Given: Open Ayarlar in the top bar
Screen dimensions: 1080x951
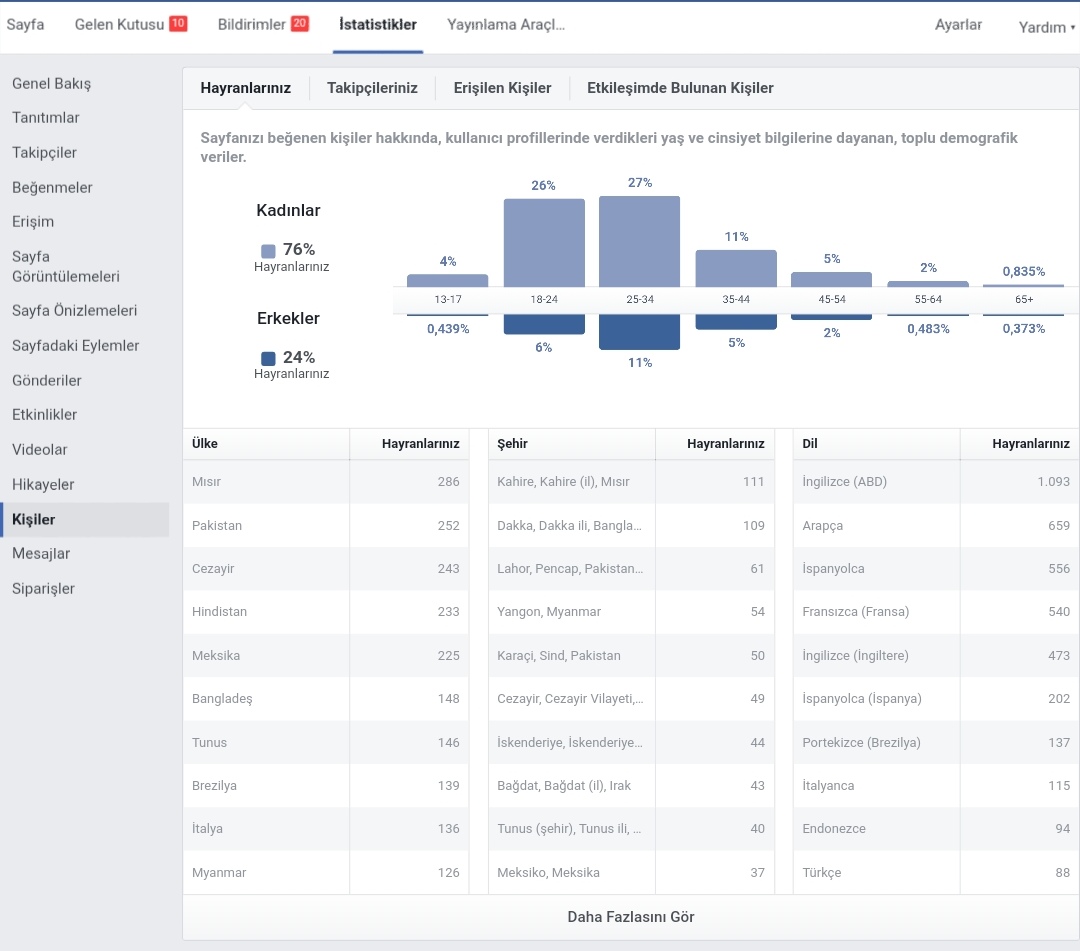Looking at the screenshot, I should click(x=958, y=25).
